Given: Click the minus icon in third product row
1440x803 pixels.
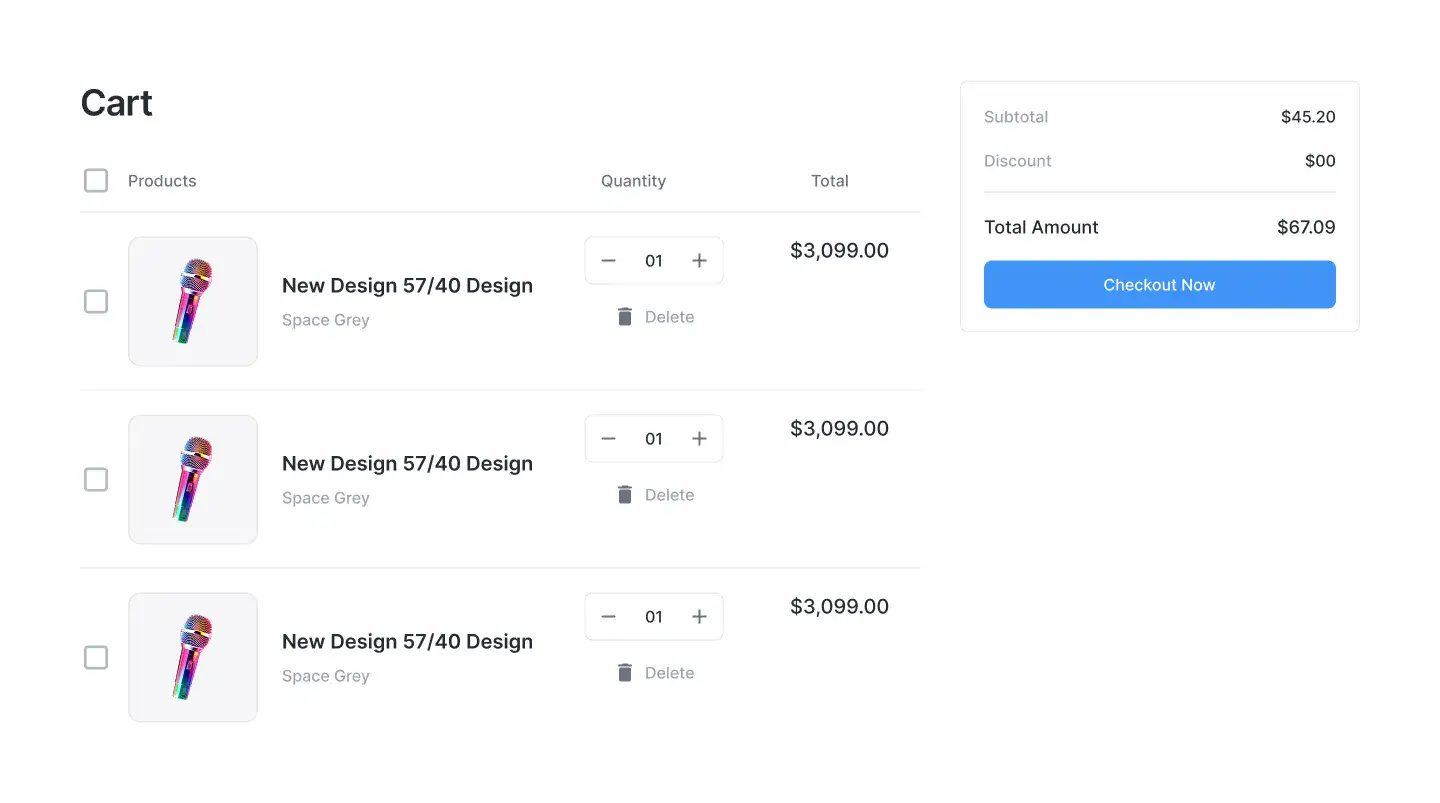Looking at the screenshot, I should pos(608,617).
